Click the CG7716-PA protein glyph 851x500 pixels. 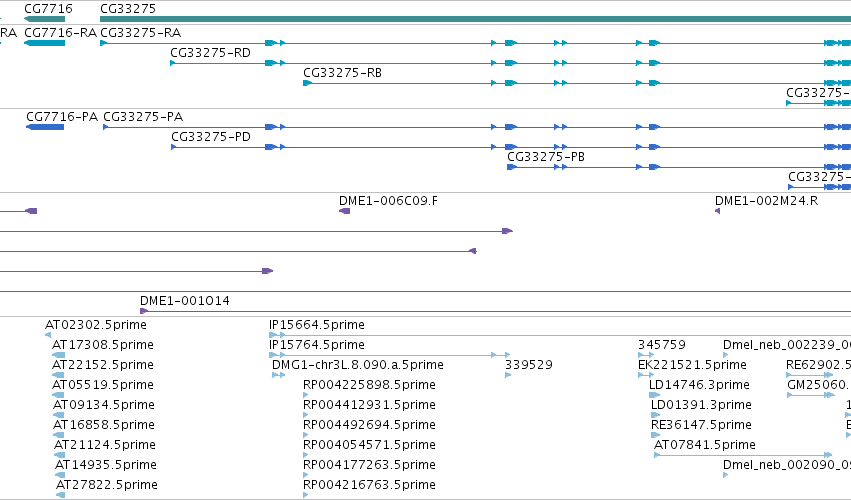(x=45, y=127)
